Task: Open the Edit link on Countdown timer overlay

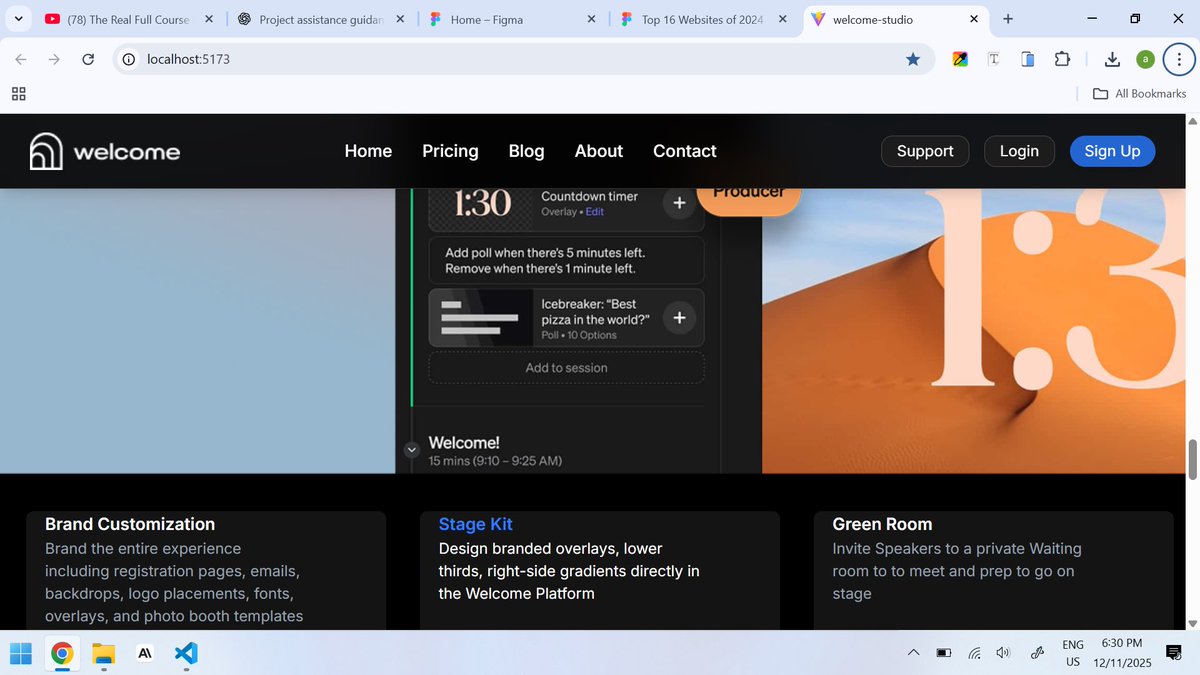Action: click(595, 211)
